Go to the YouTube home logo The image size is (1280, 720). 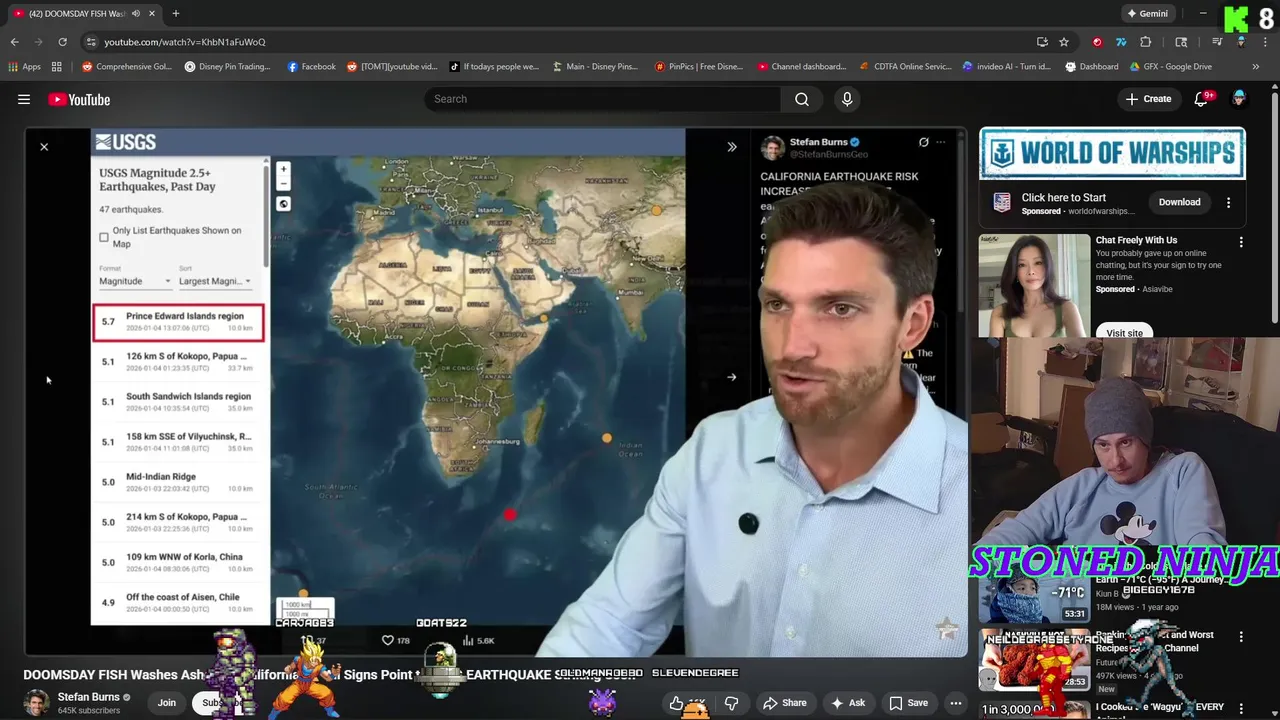coord(79,99)
